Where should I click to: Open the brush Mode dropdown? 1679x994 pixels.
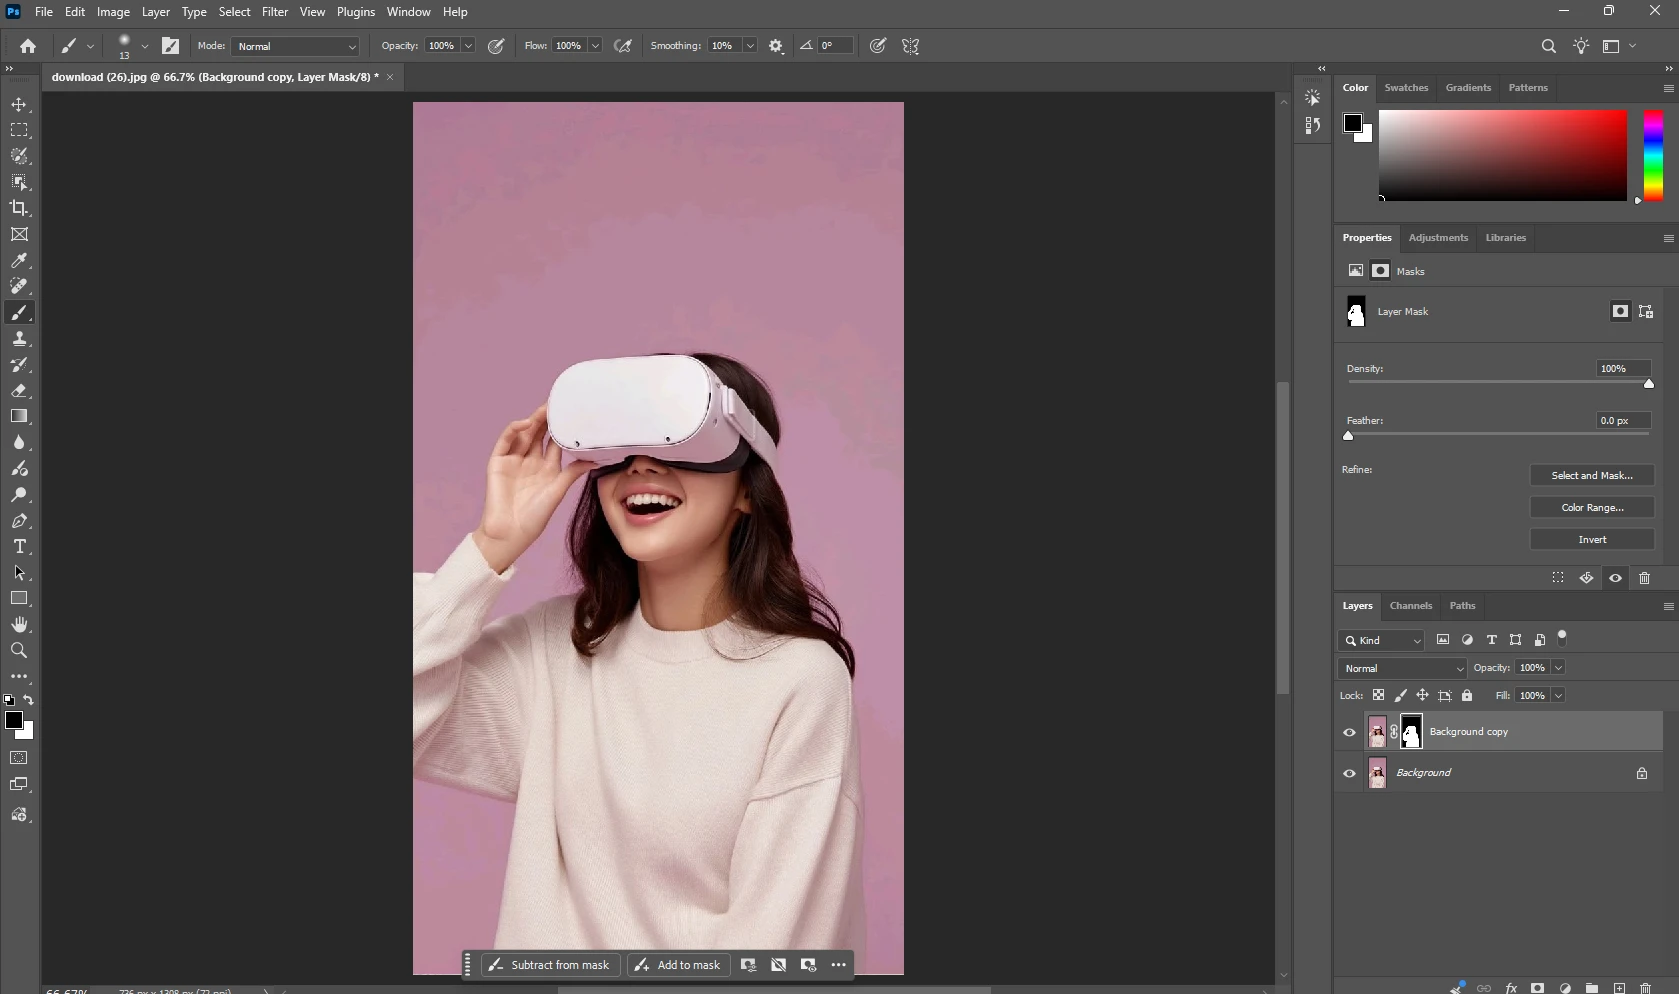[x=295, y=46]
